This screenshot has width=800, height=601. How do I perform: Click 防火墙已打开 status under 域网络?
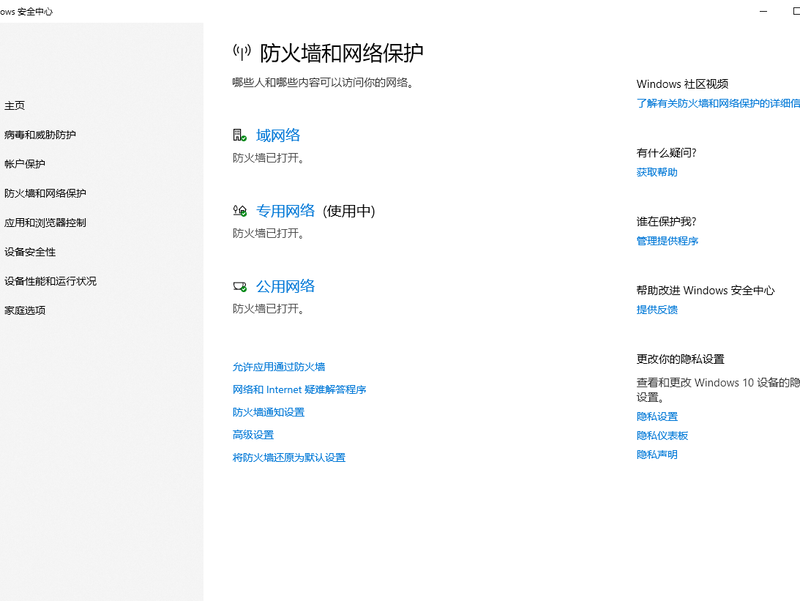[268, 158]
